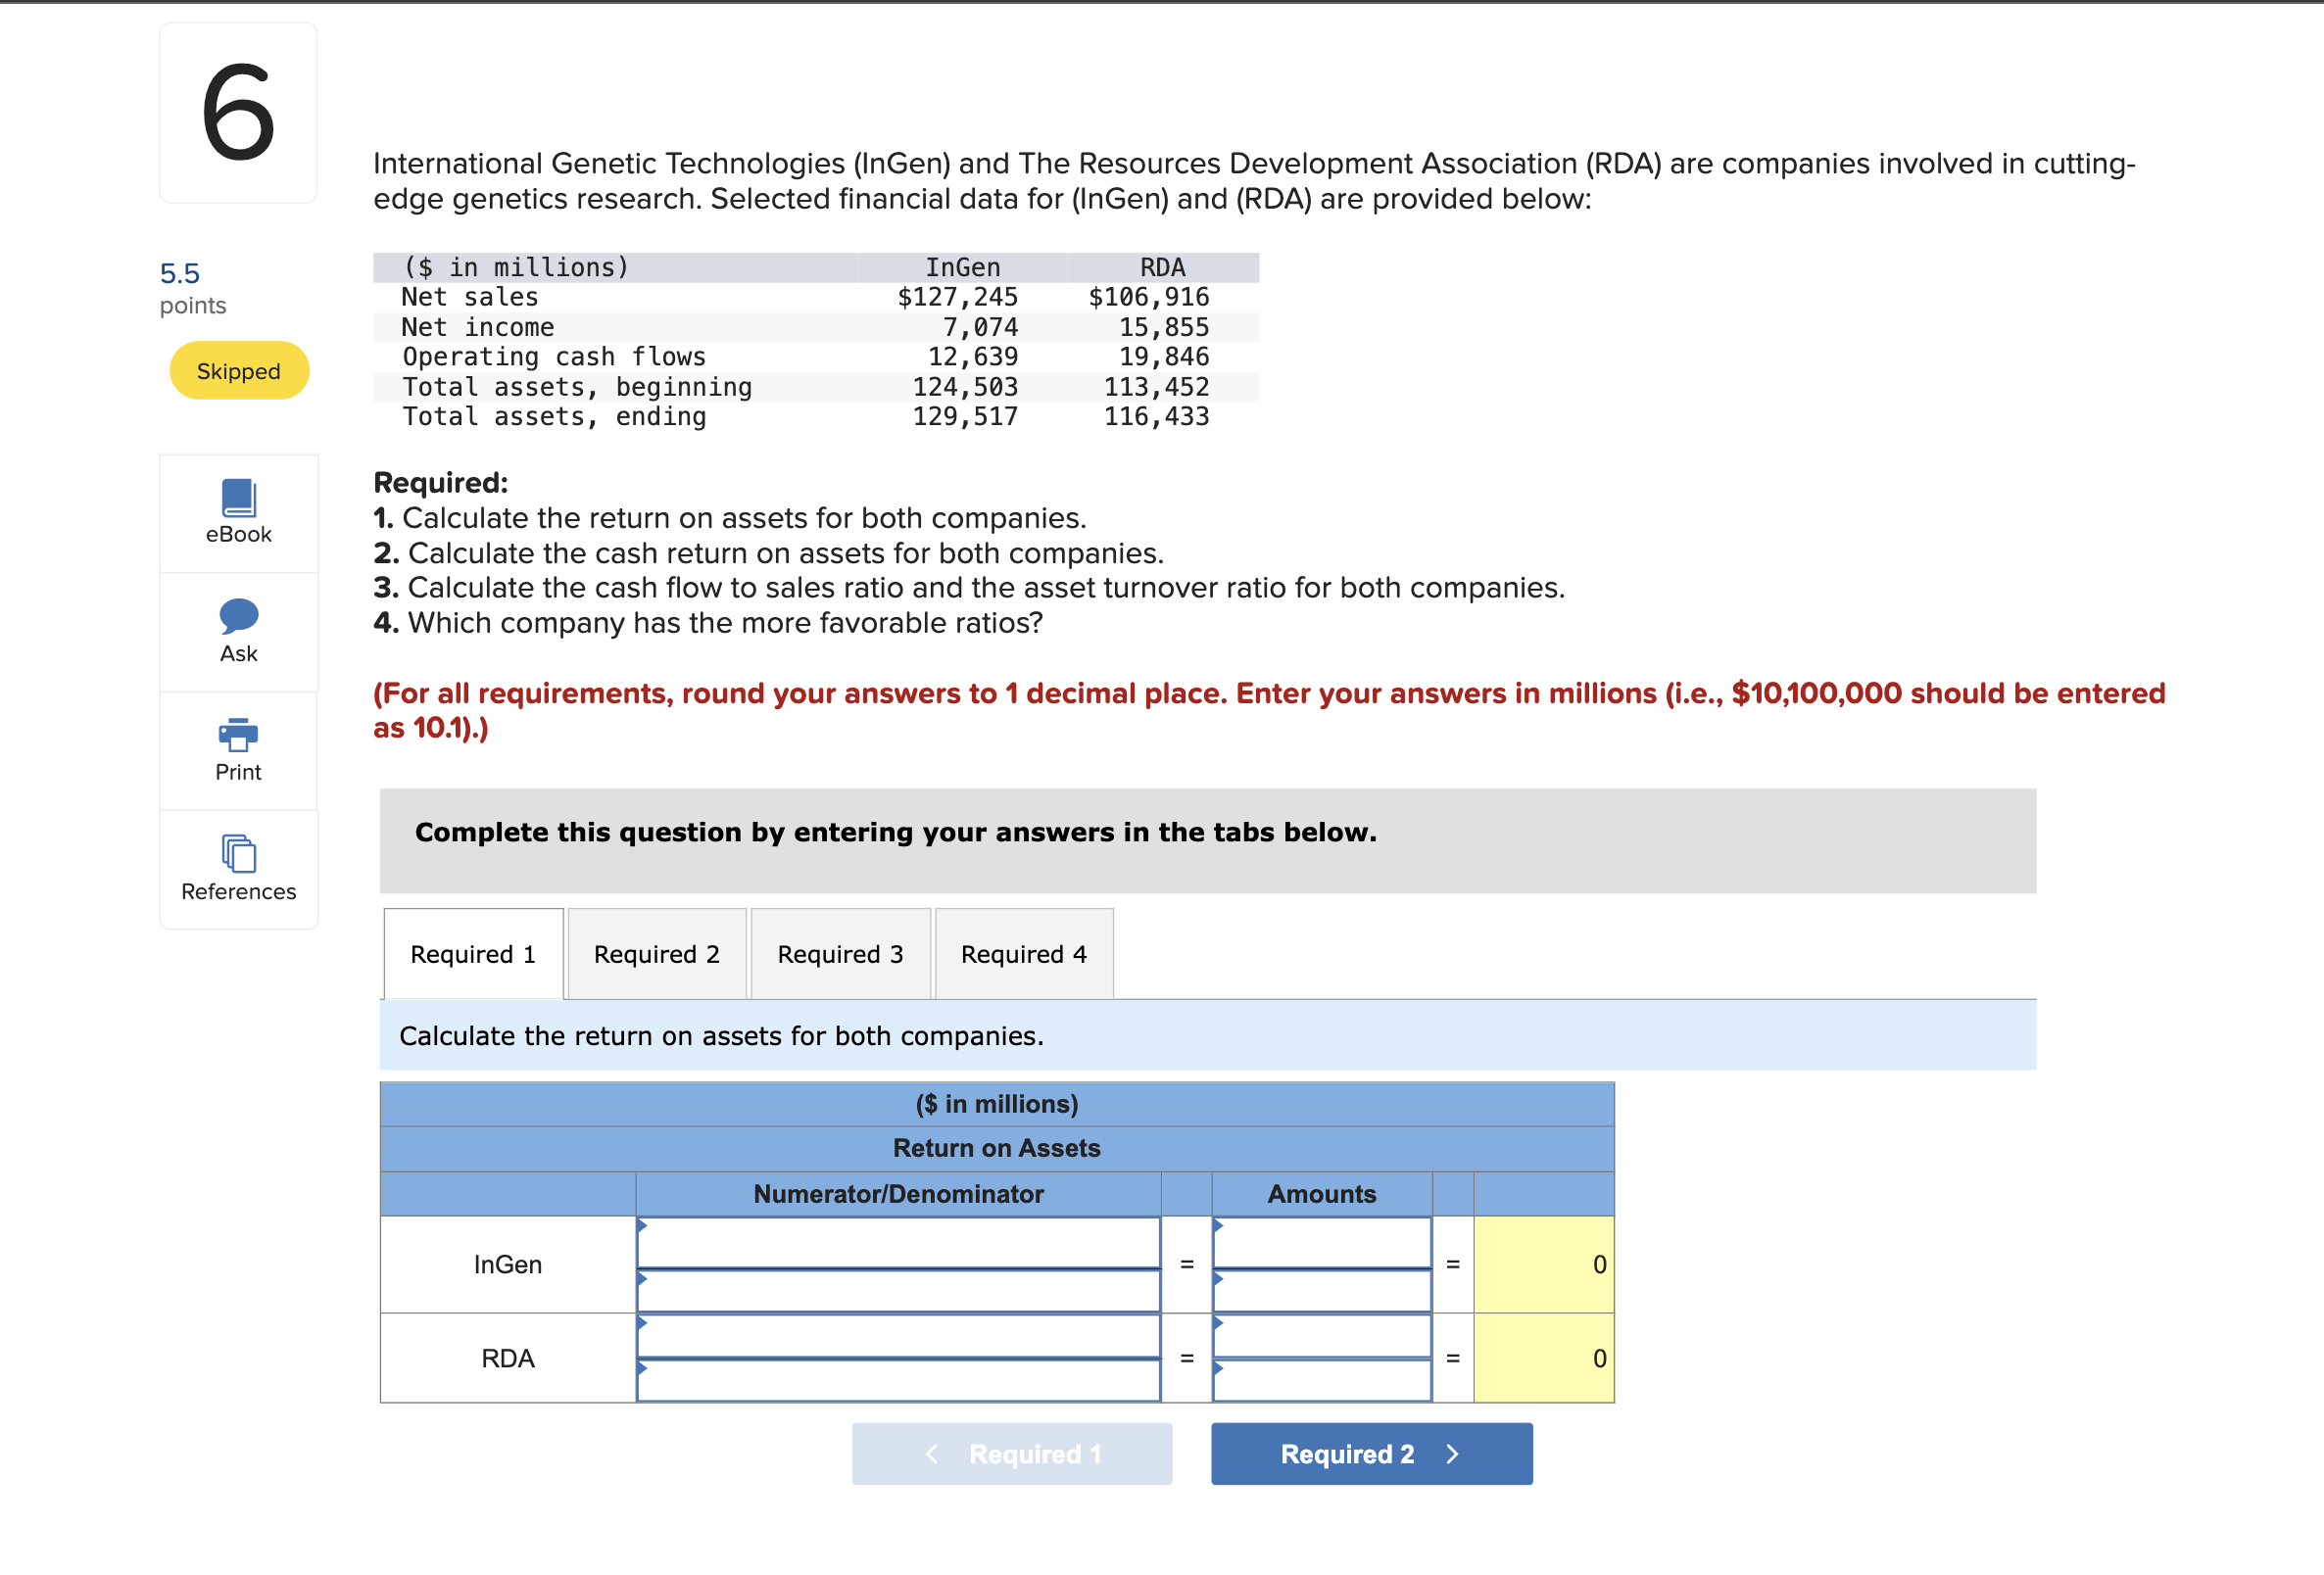This screenshot has width=2324, height=1575.
Task: Open InGen denominator dropdown cell
Action: (x=898, y=1291)
